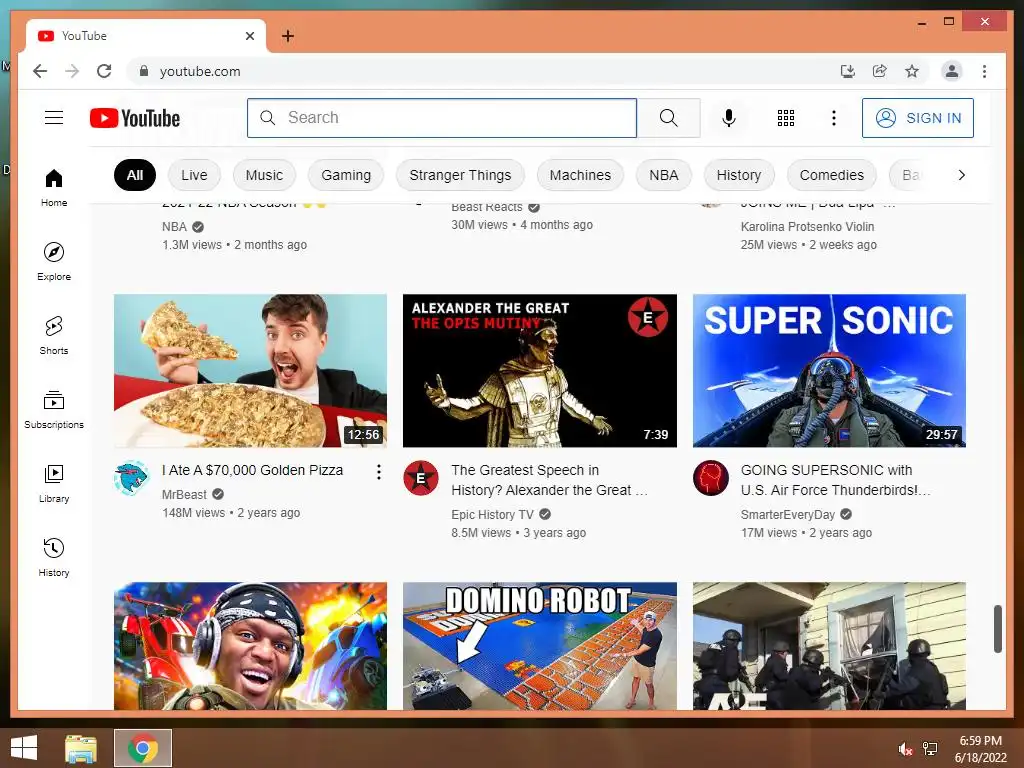1024x768 pixels.
Task: Reload the page
Action: (x=104, y=71)
